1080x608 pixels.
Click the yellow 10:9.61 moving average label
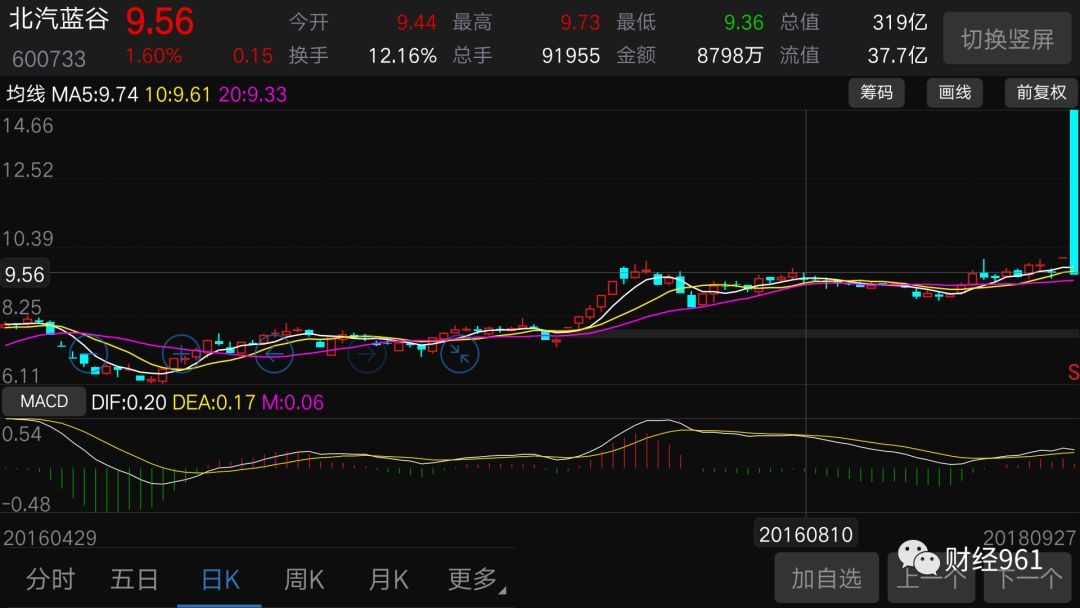point(178,94)
